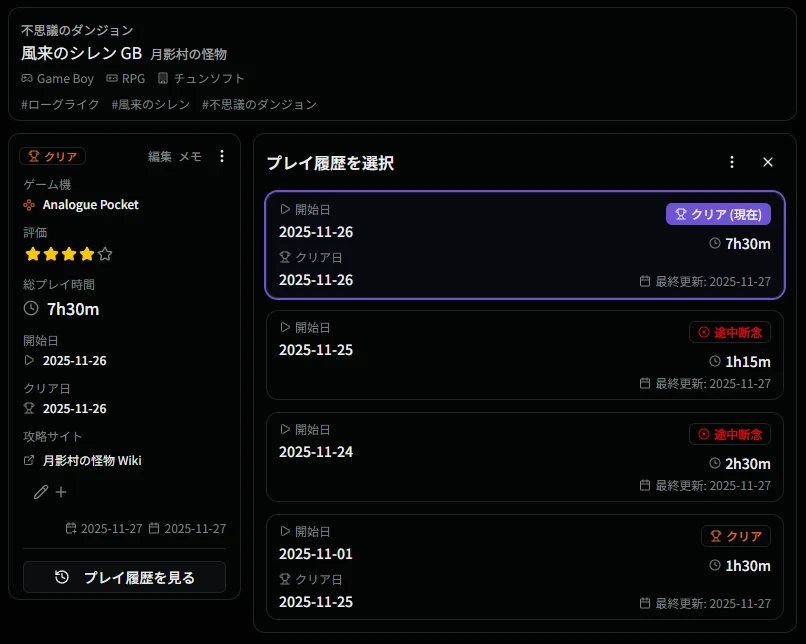Click the Analogue Pocket controller icon
Viewport: 806px width, 644px height.
[x=29, y=204]
